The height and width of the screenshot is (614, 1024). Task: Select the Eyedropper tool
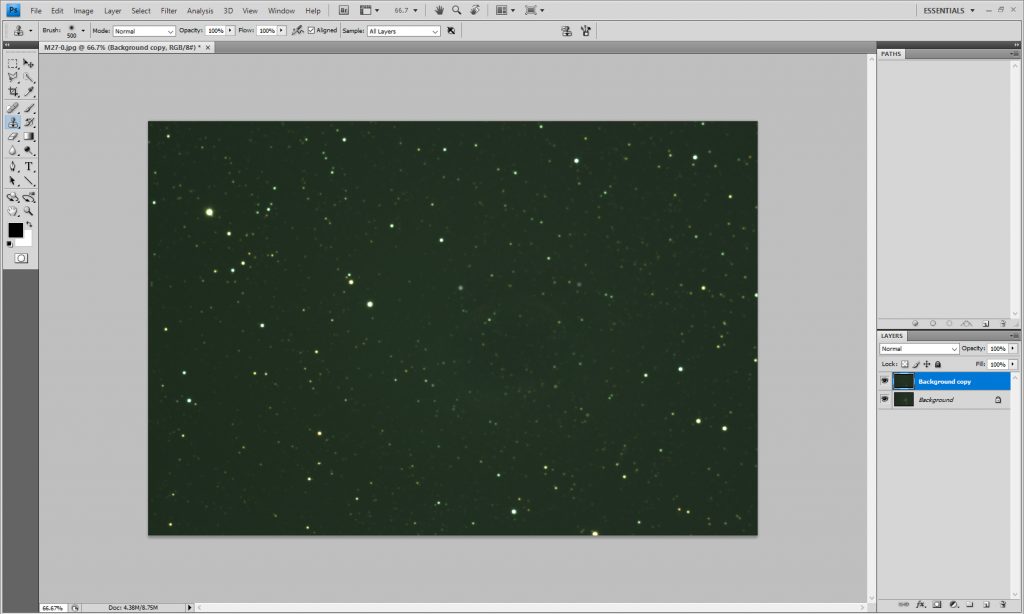click(29, 91)
